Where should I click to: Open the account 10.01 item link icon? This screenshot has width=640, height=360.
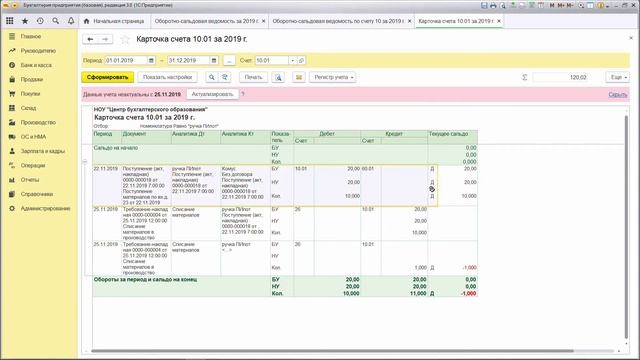click(301, 60)
